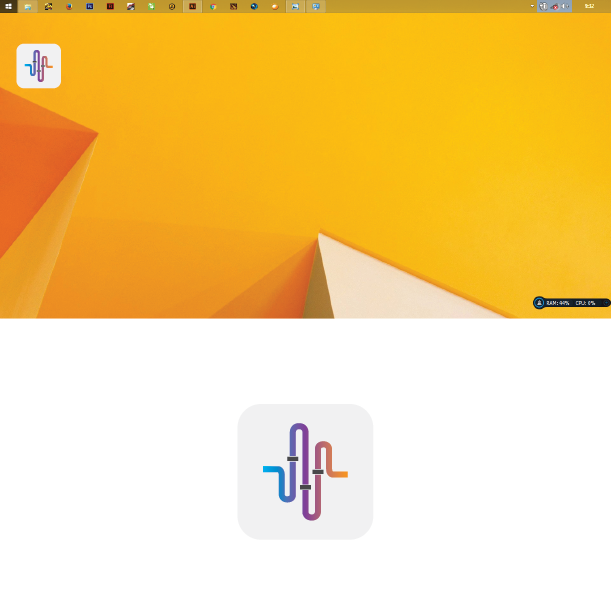
Task: Launch Firefox from the taskbar
Action: click(69, 6)
